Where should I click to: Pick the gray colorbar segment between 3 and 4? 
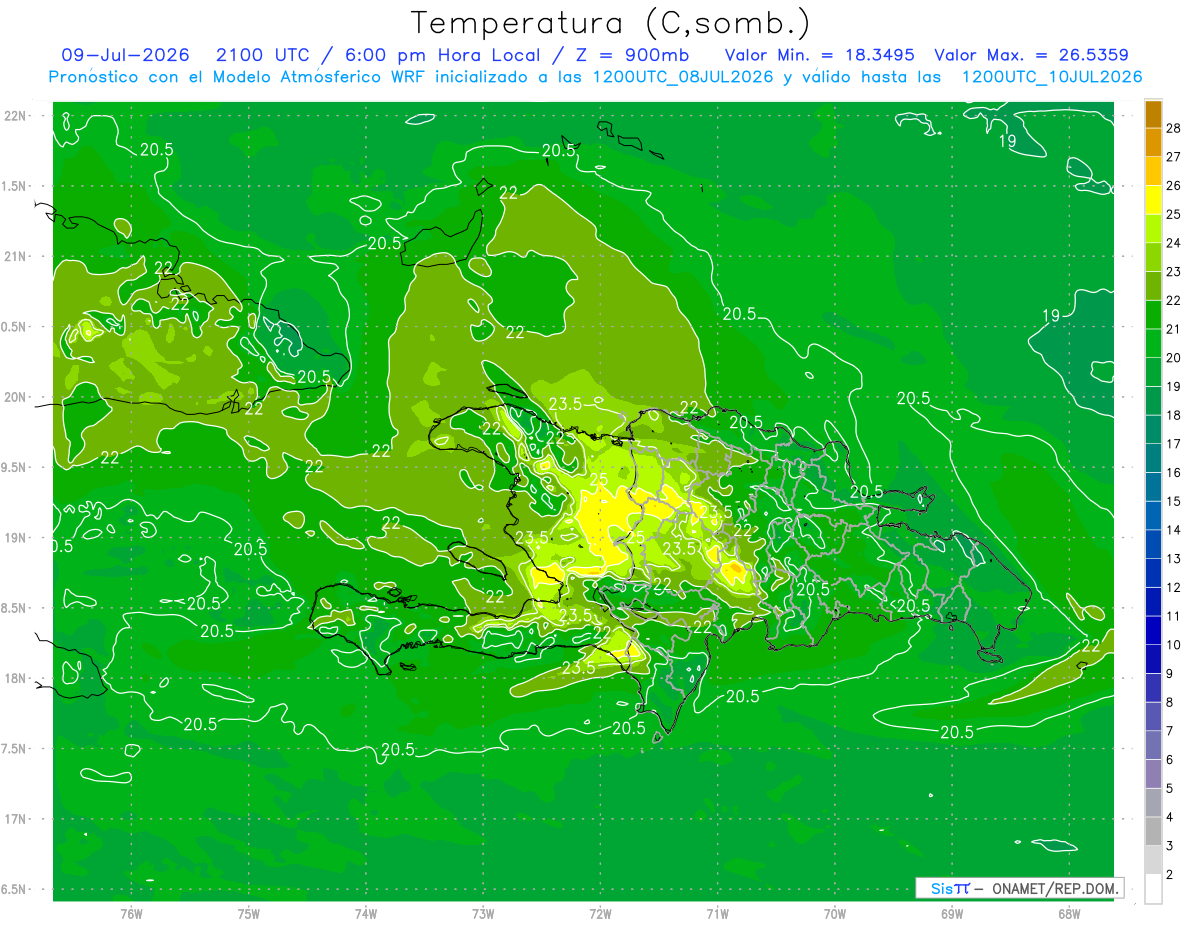coord(1153,831)
